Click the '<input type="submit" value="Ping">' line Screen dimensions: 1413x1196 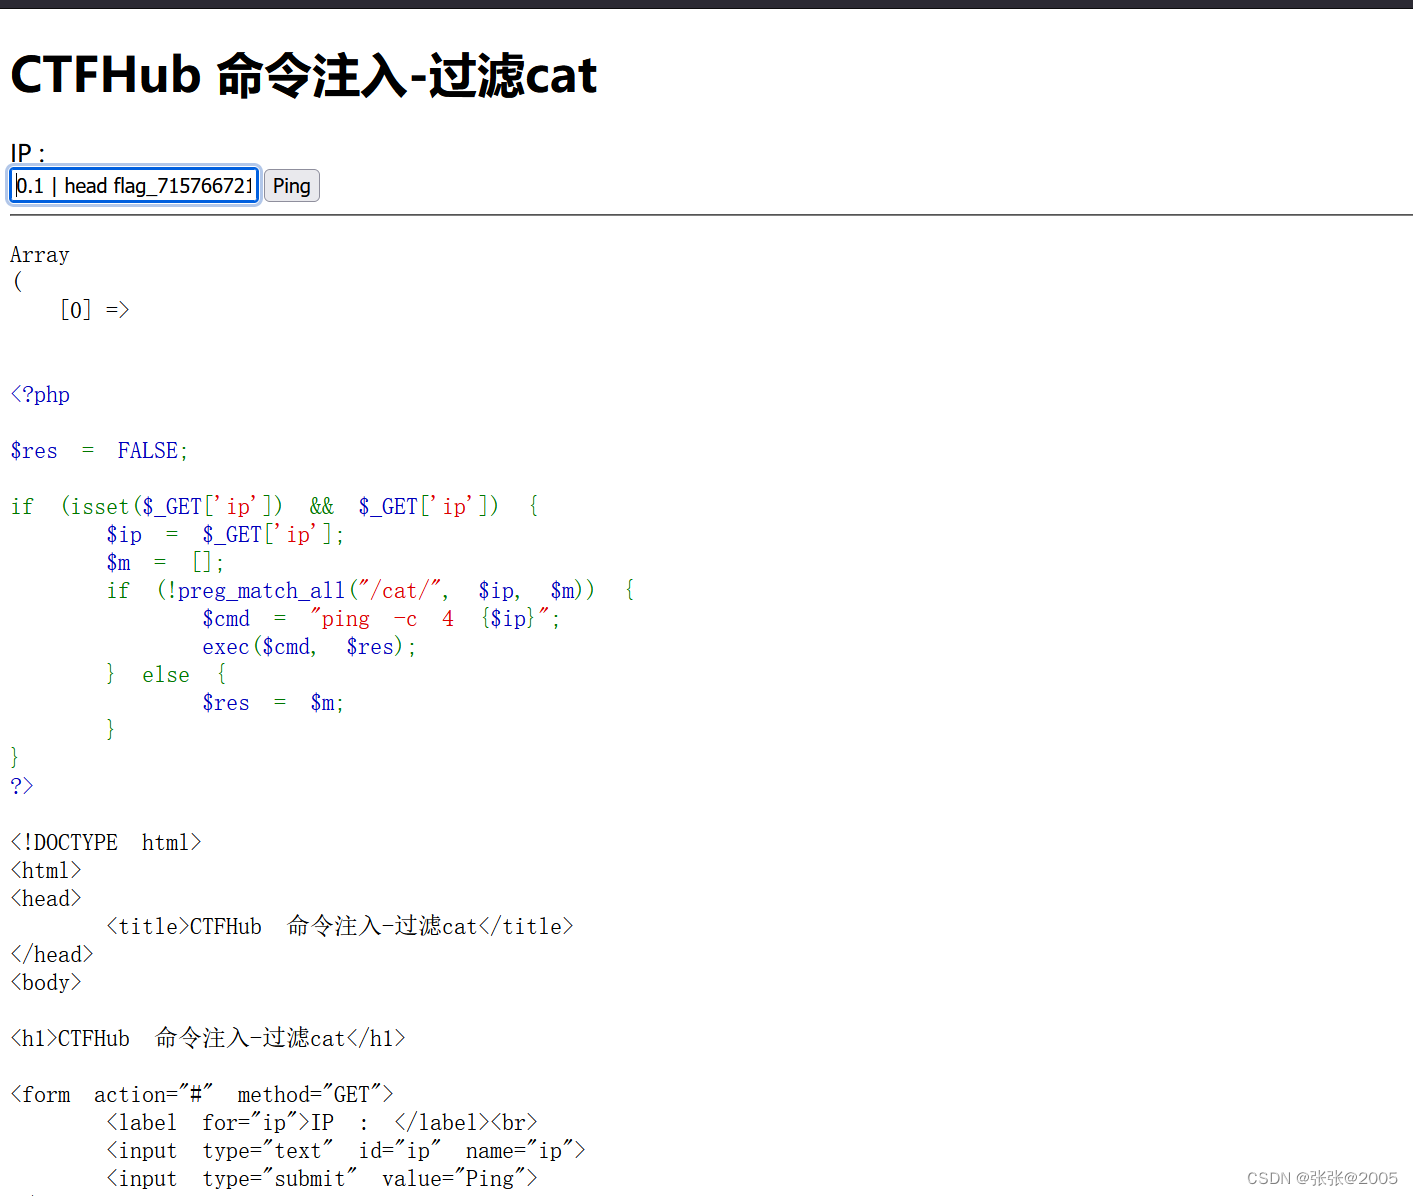pos(322,1179)
